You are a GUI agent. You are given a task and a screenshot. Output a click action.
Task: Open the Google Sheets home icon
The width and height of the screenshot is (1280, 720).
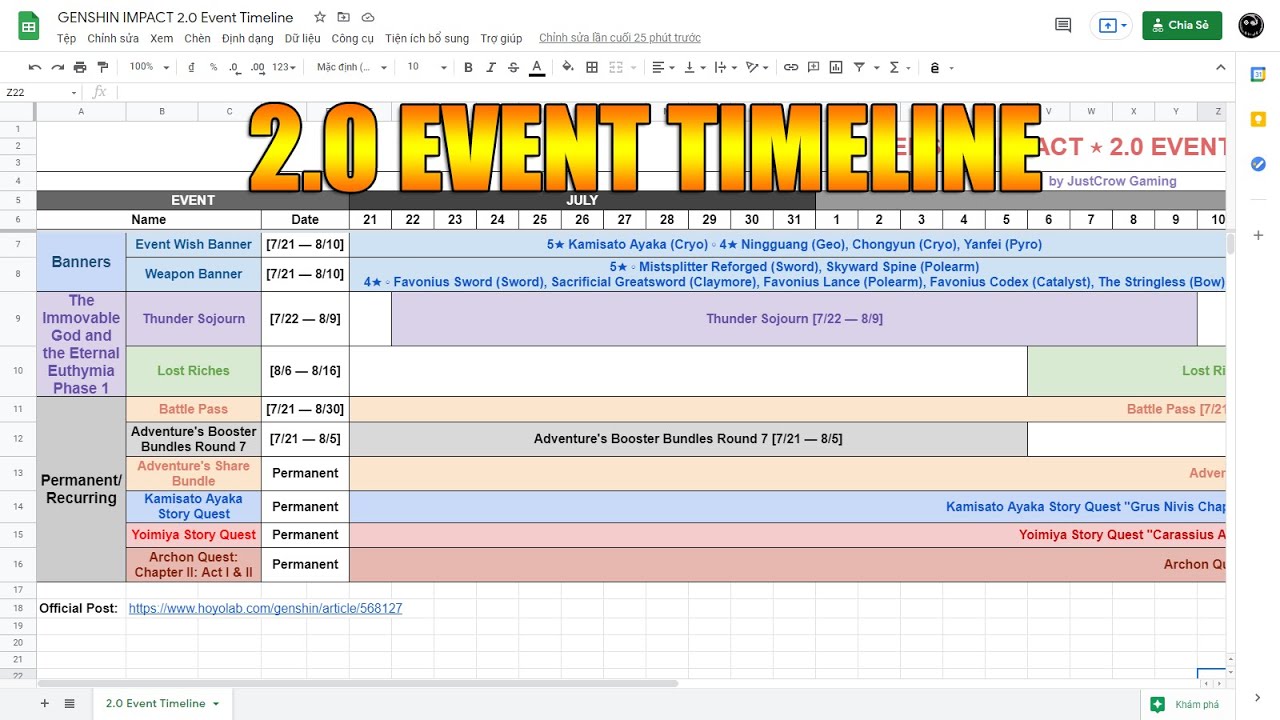coord(28,26)
